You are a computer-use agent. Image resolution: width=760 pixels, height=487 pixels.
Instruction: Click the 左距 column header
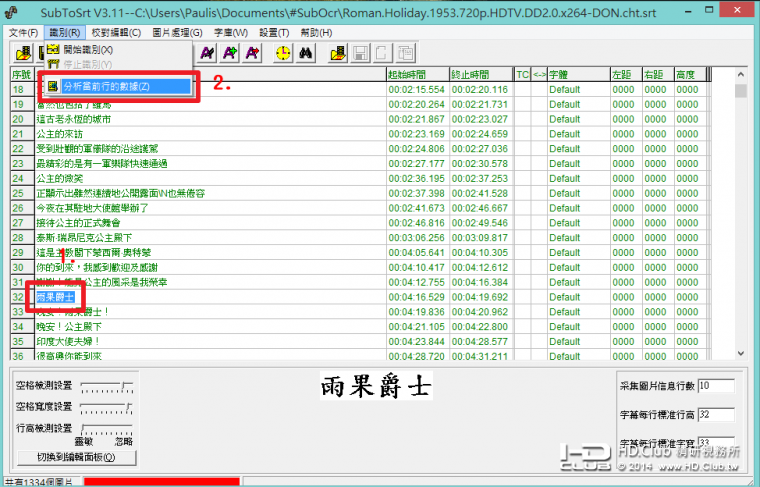[626, 75]
